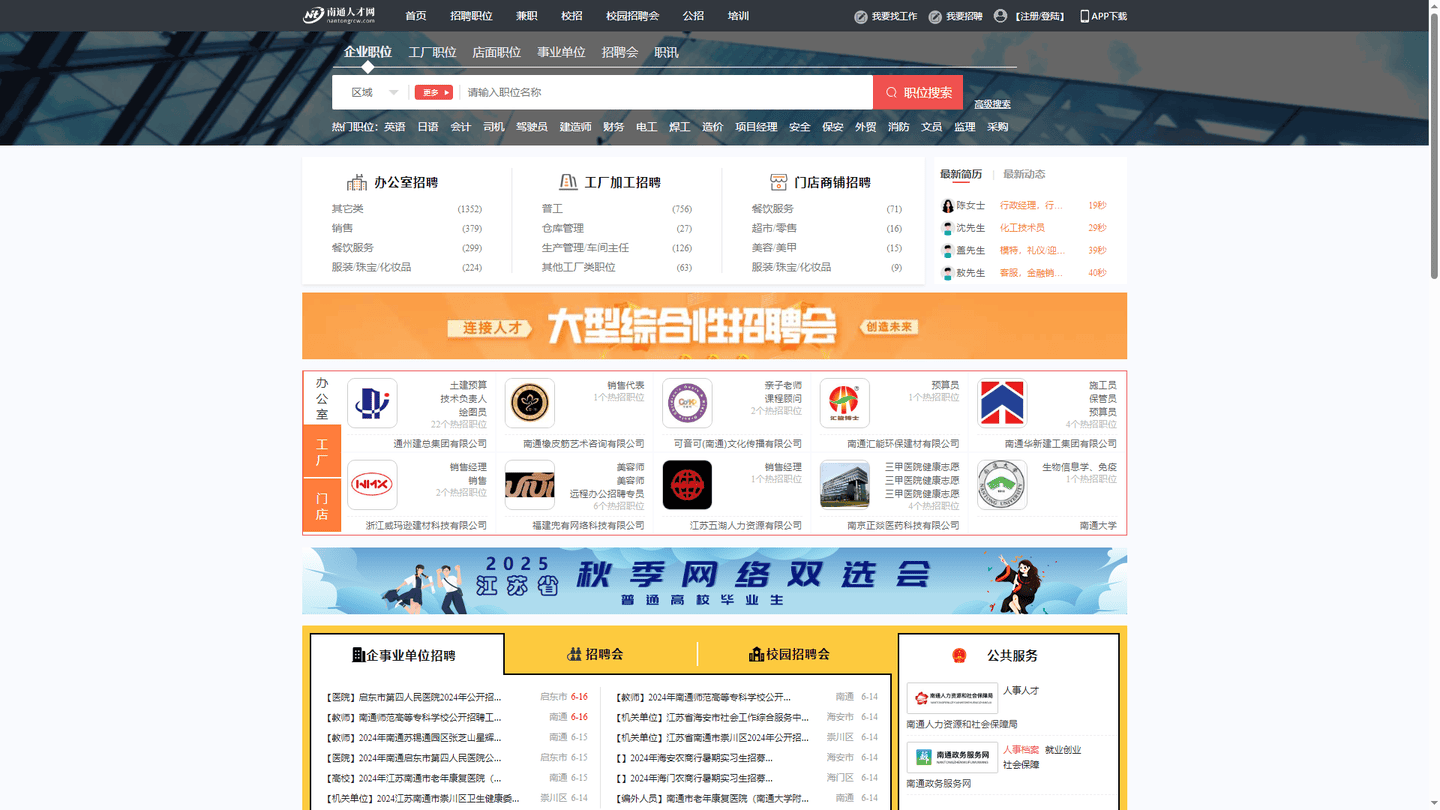Image resolution: width=1440 pixels, height=810 pixels.
Task: Open 普工 category under 工厂加工招聘
Action: point(552,209)
